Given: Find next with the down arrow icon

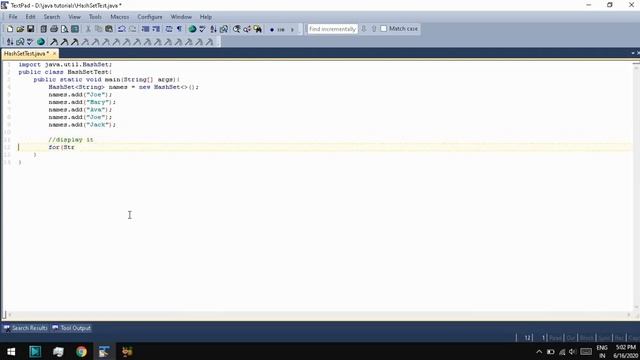Looking at the screenshot, I should [364, 29].
